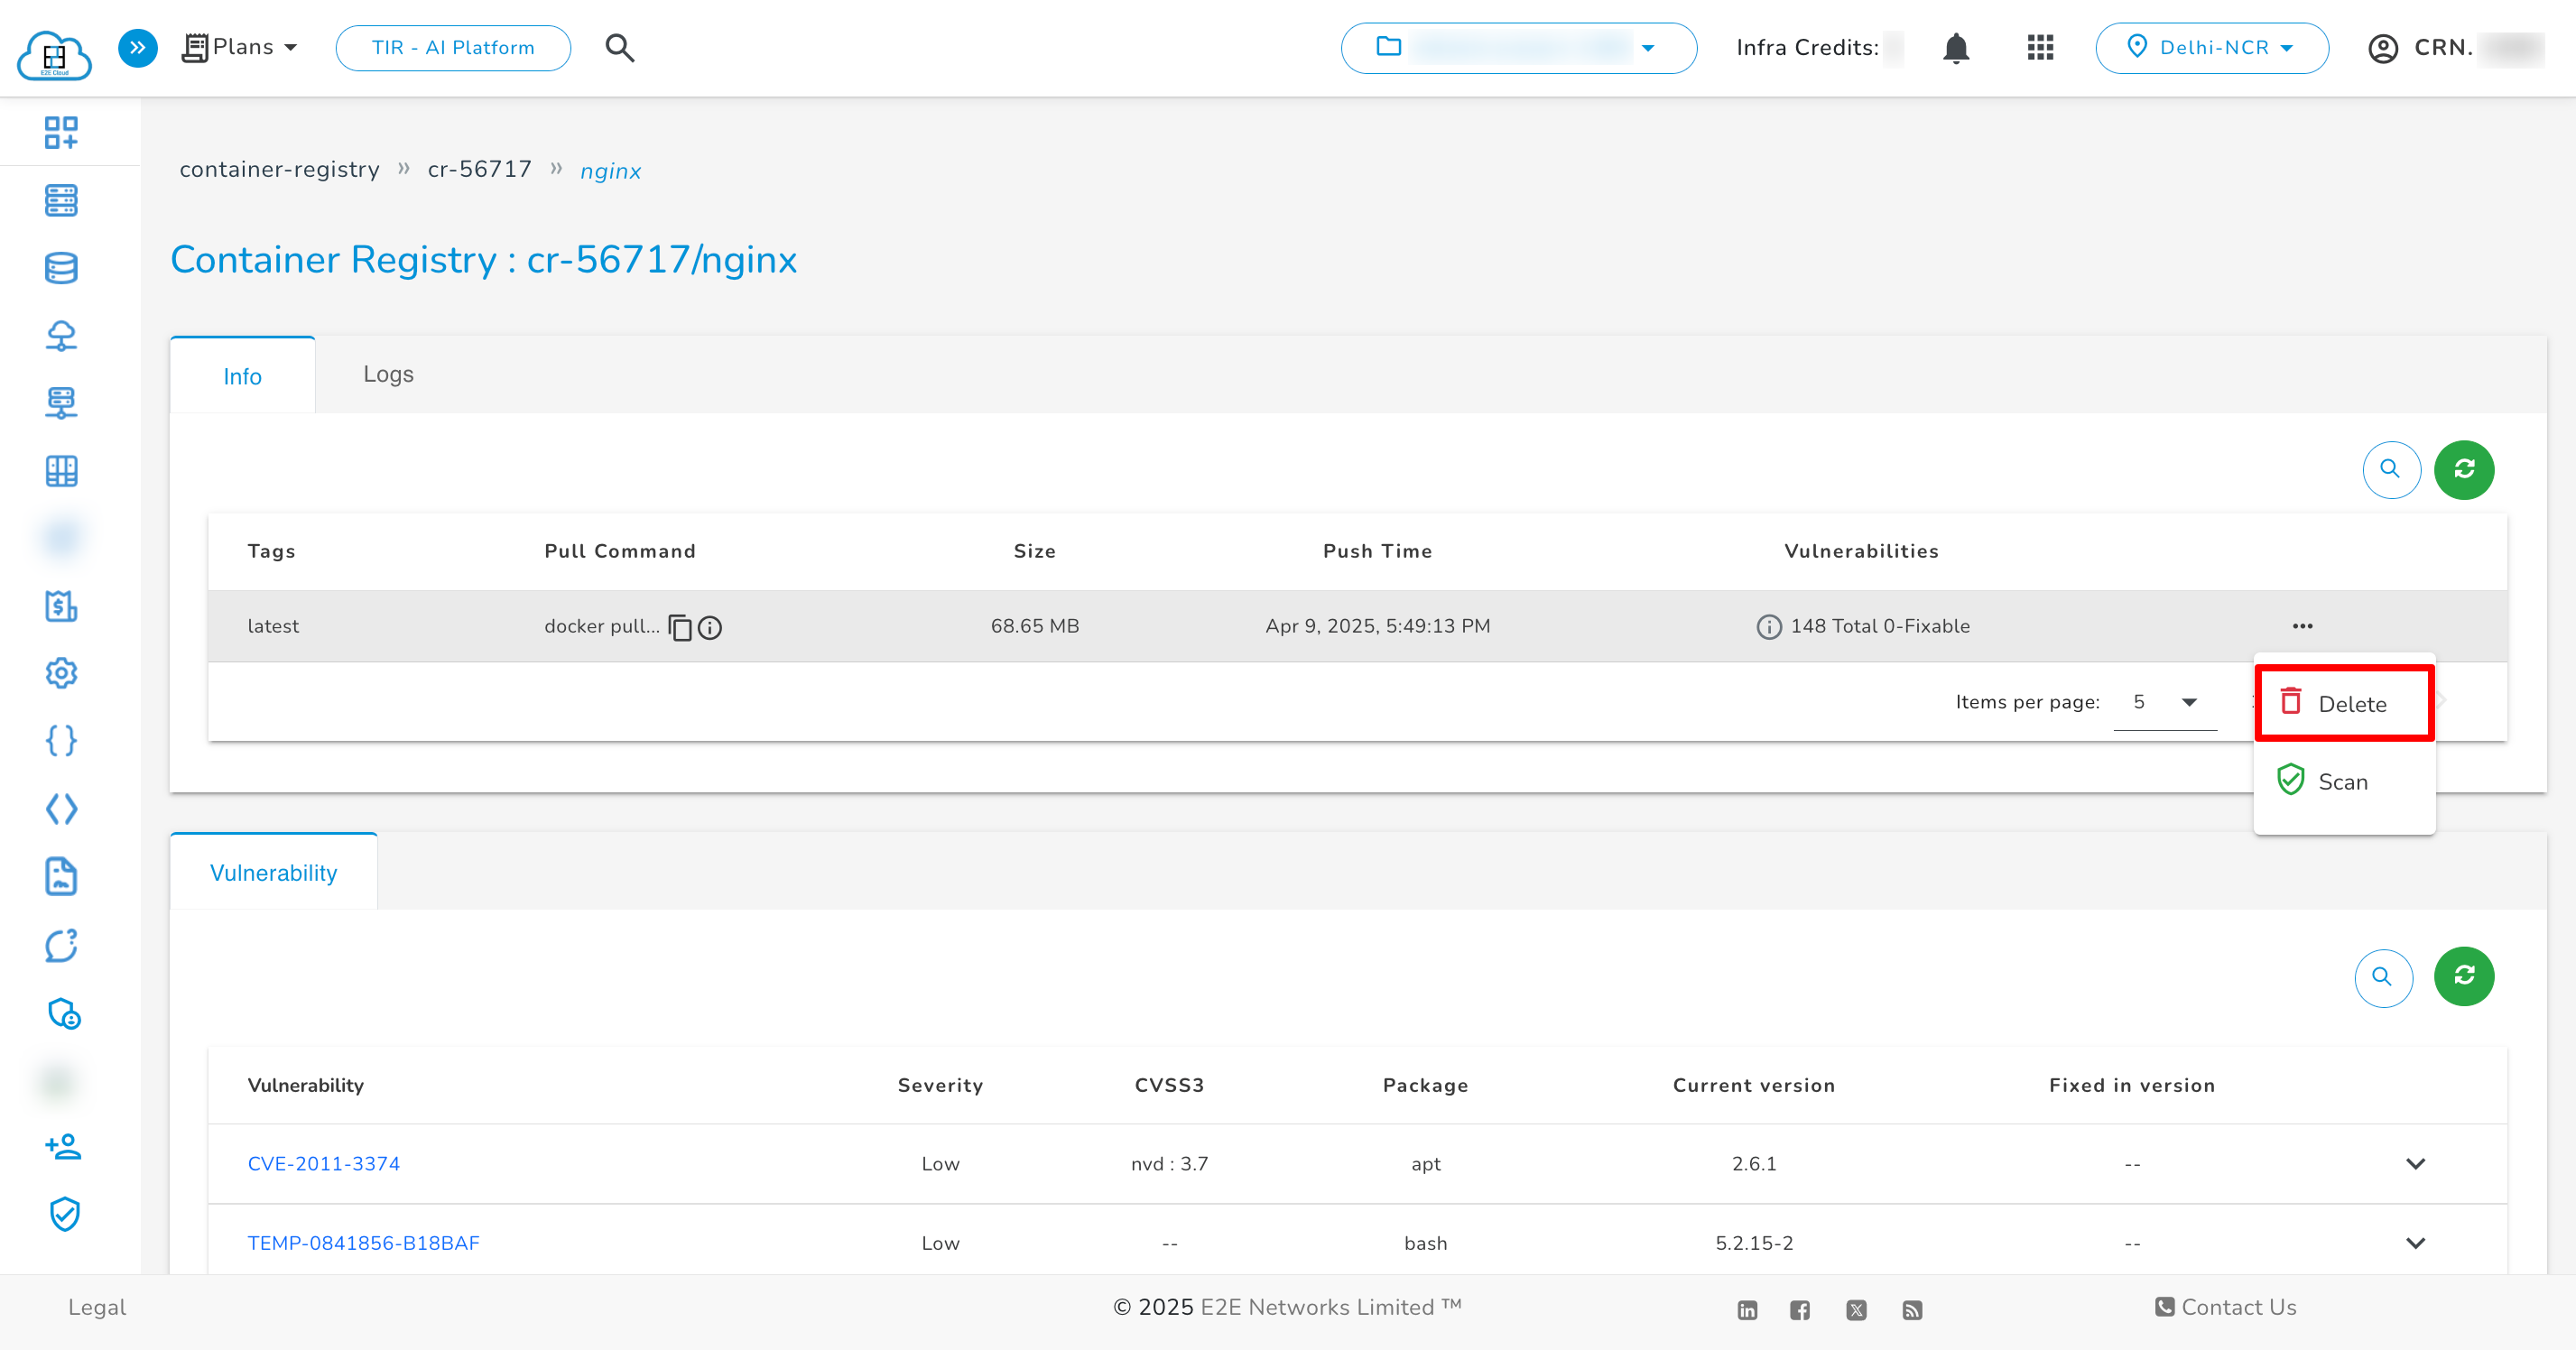Change items per page value

coord(2164,702)
